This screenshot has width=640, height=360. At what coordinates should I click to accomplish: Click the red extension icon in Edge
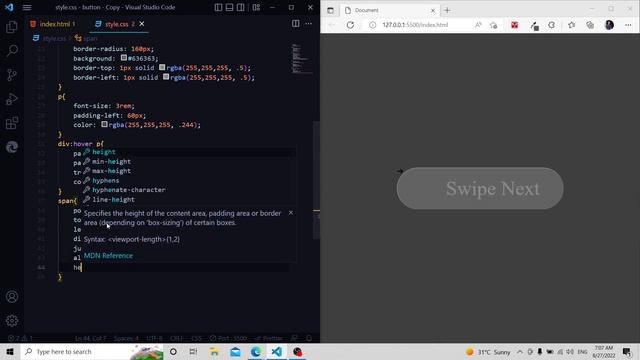pos(514,25)
